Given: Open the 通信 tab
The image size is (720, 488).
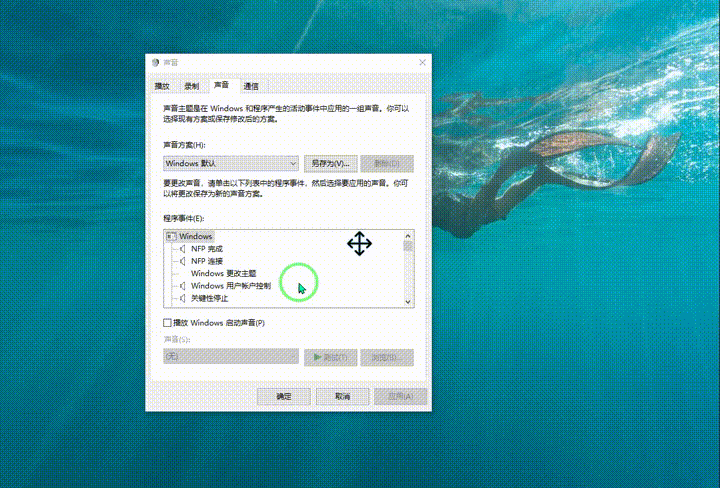Looking at the screenshot, I should pyautogui.click(x=251, y=86).
